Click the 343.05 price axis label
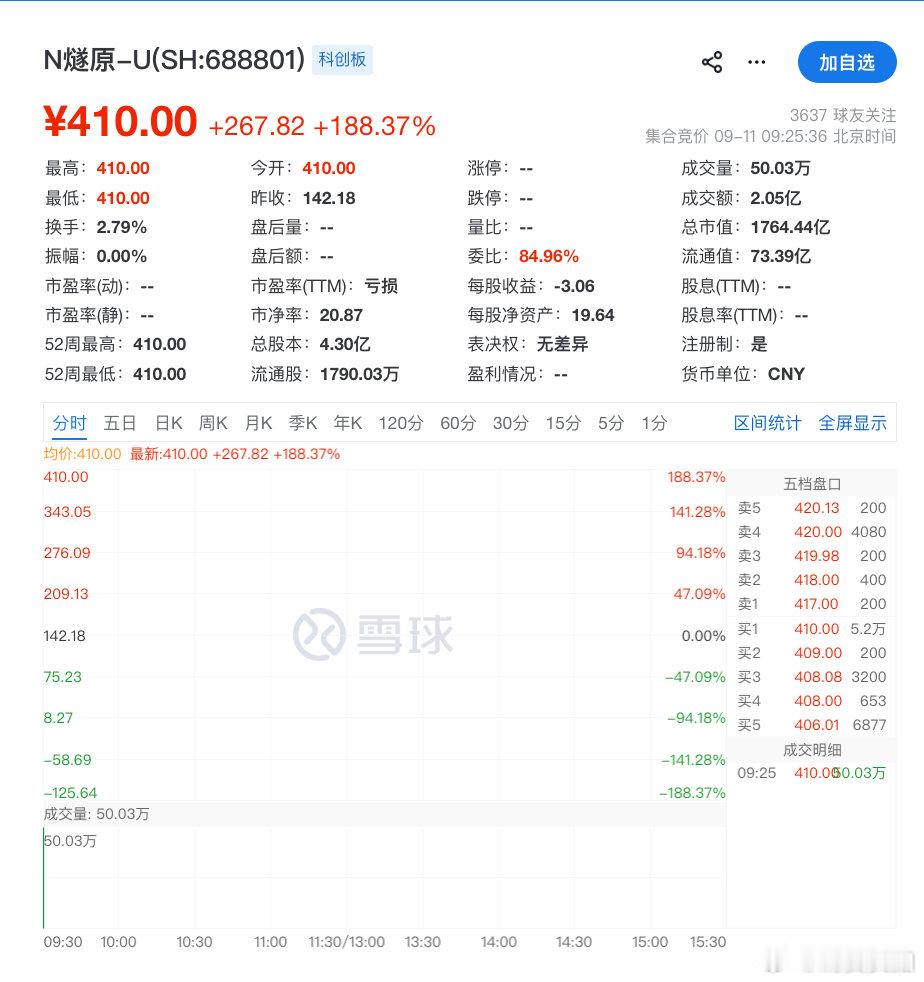The image size is (924, 982). (x=67, y=512)
